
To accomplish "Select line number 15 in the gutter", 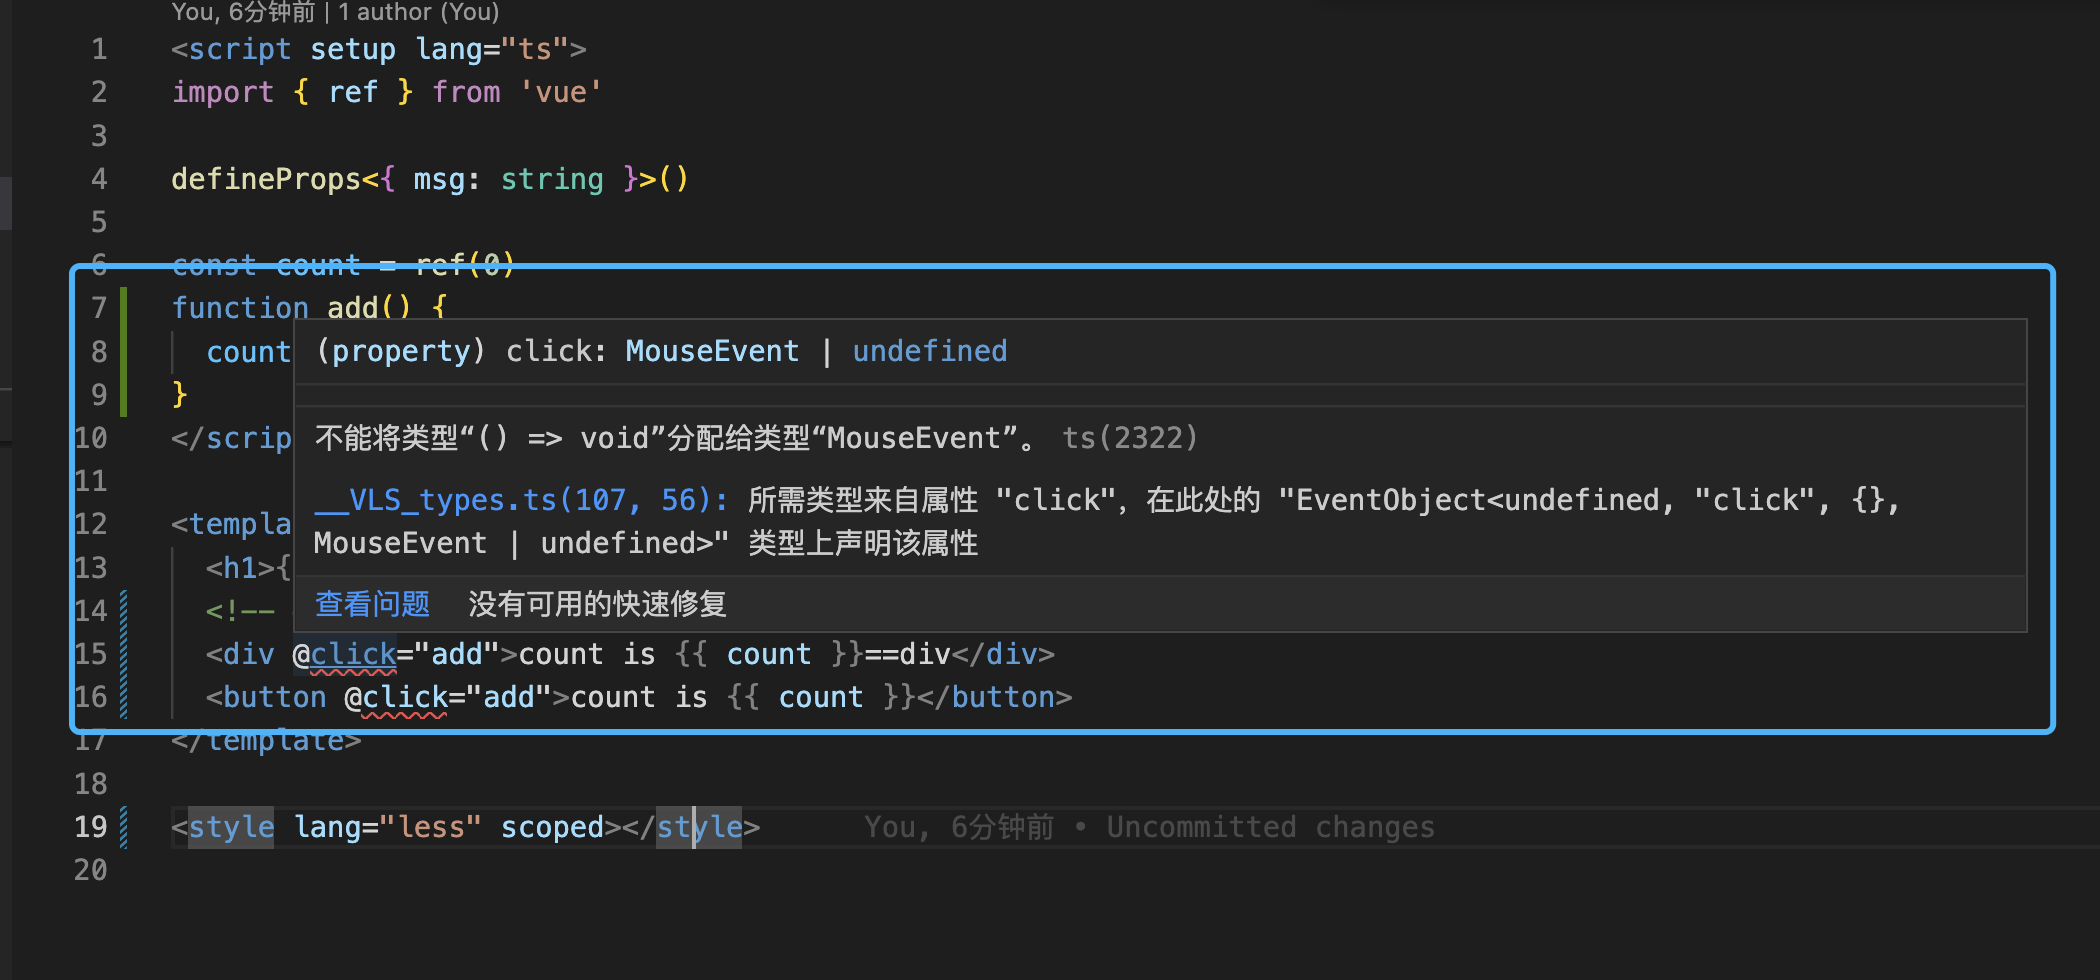I will tap(91, 654).
